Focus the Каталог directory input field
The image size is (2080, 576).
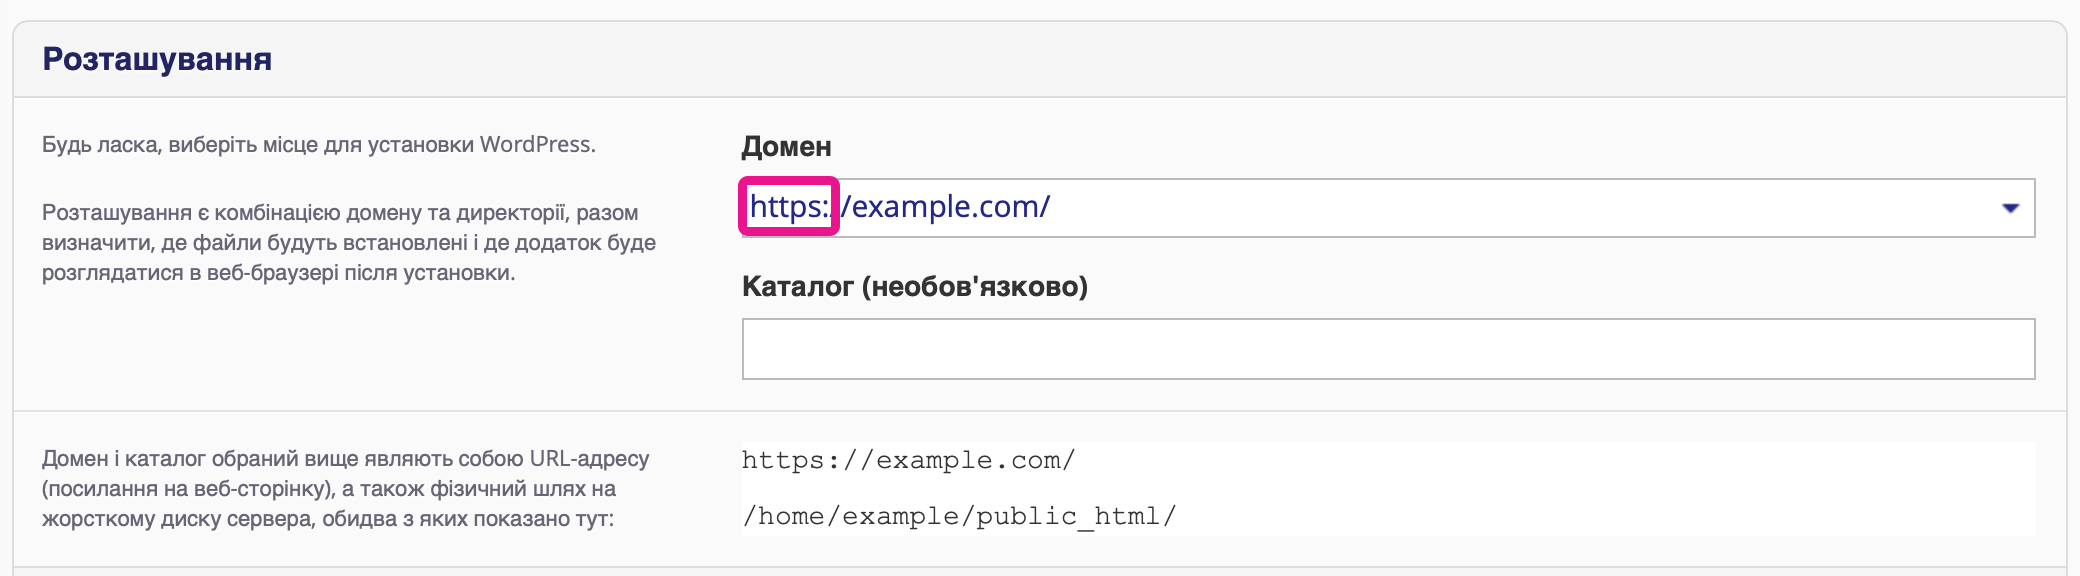pyautogui.click(x=1388, y=349)
